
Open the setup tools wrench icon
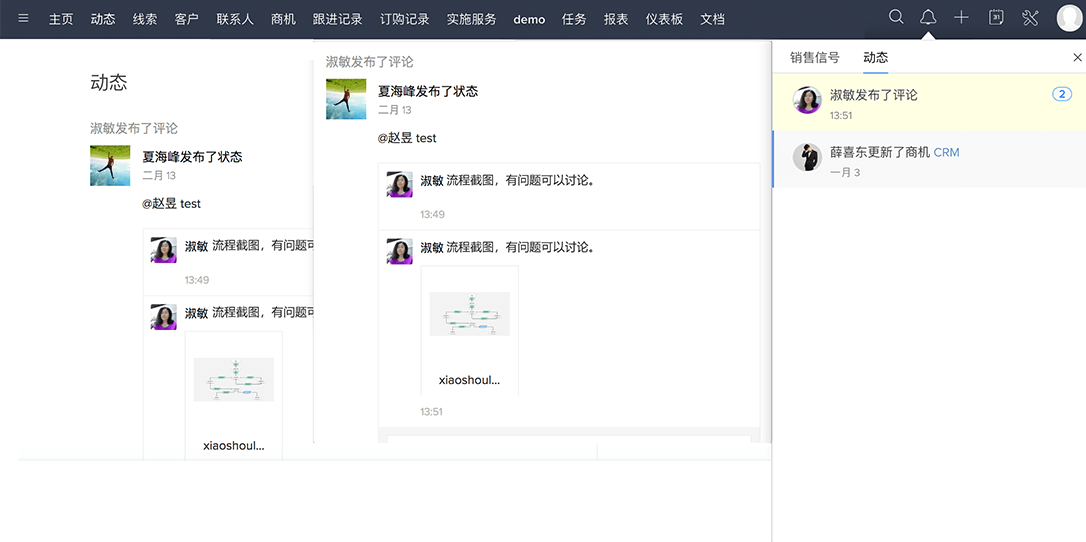point(1030,17)
